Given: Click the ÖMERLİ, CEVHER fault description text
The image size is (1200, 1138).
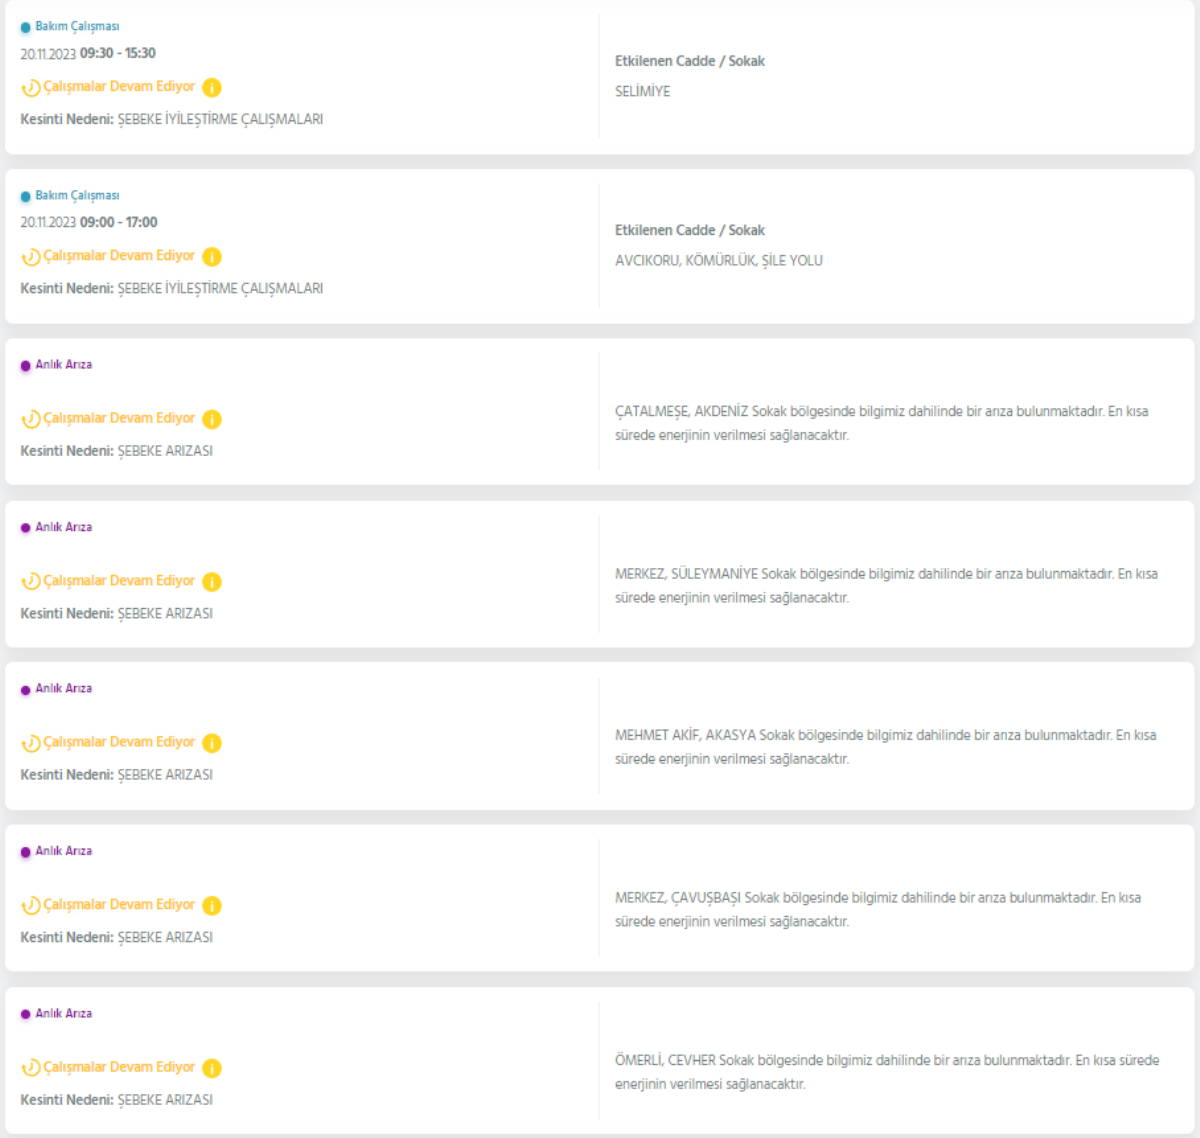Looking at the screenshot, I should coord(886,1072).
